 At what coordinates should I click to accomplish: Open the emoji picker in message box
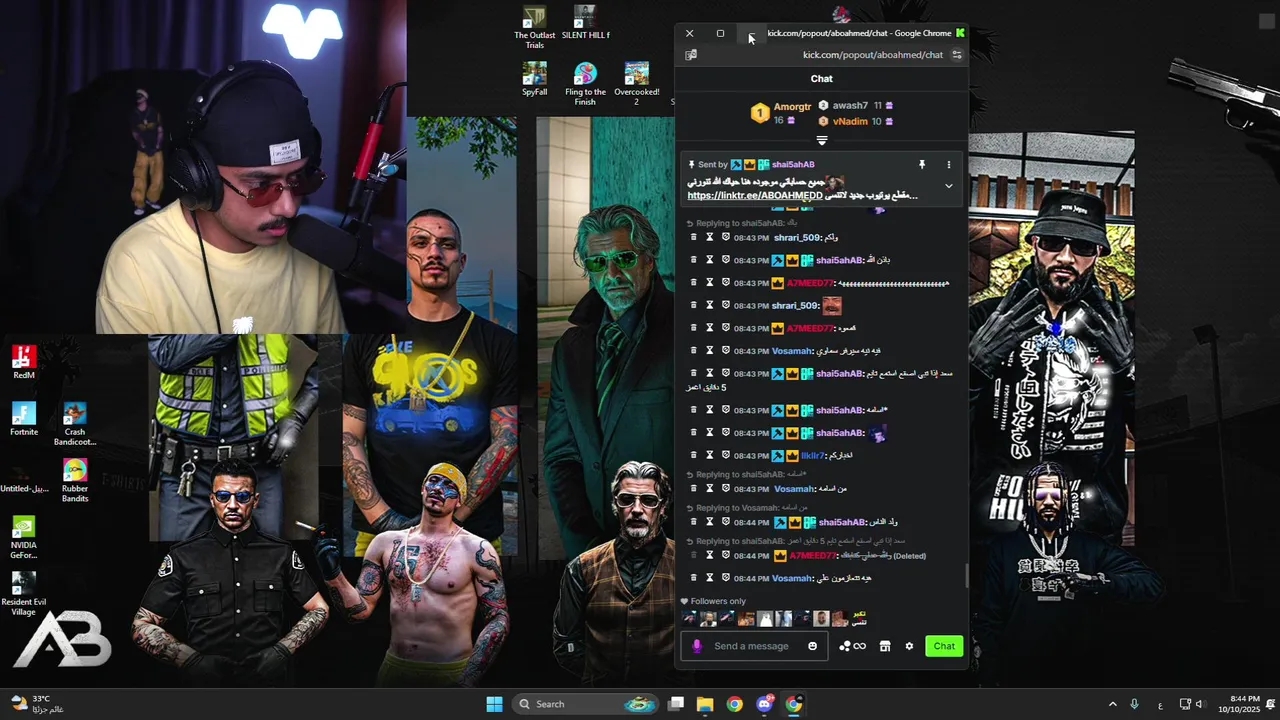point(812,646)
